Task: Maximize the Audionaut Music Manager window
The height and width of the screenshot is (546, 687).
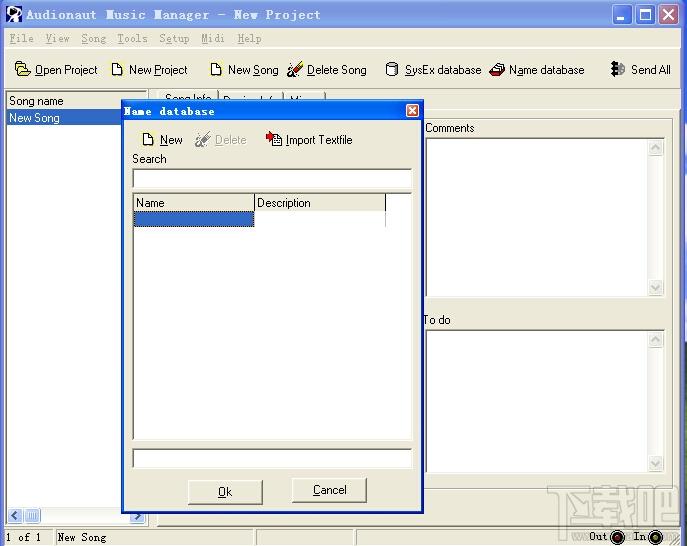Action: (645, 15)
